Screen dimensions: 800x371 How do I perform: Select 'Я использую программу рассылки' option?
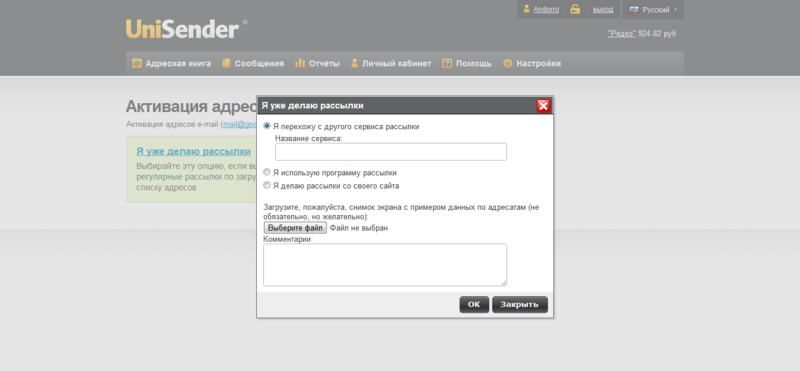point(267,172)
